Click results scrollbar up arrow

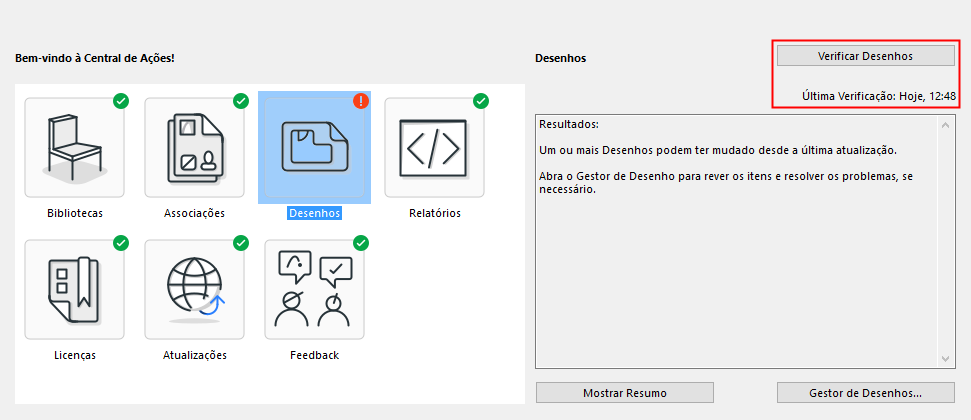pos(945,126)
